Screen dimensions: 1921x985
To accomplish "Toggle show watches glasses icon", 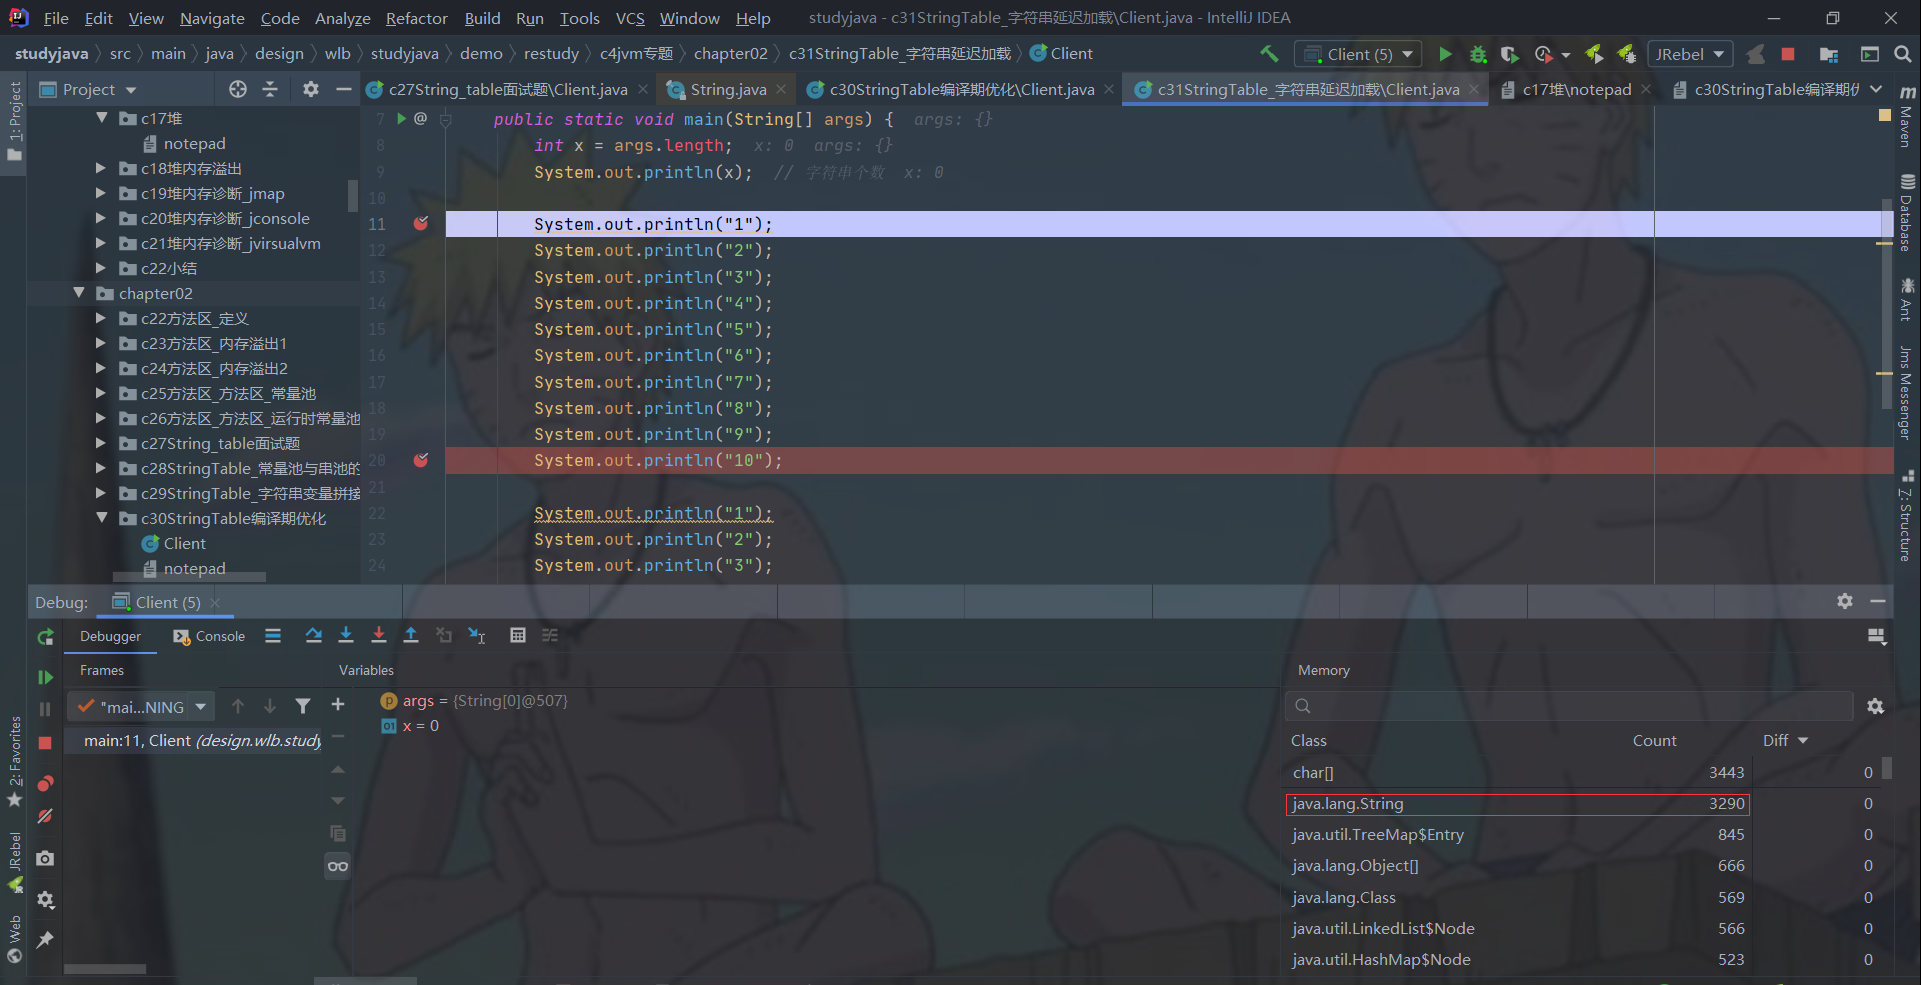I will coord(338,866).
